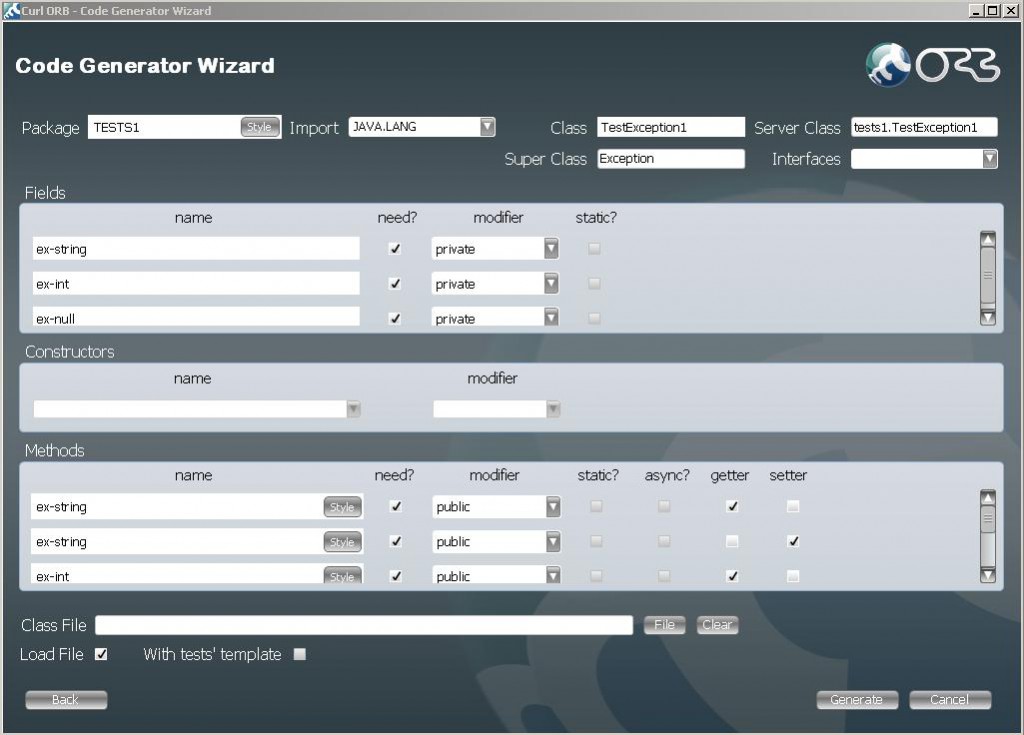The width and height of the screenshot is (1024, 735).
Task: Click the Fields scrollbar up arrow
Action: point(988,240)
